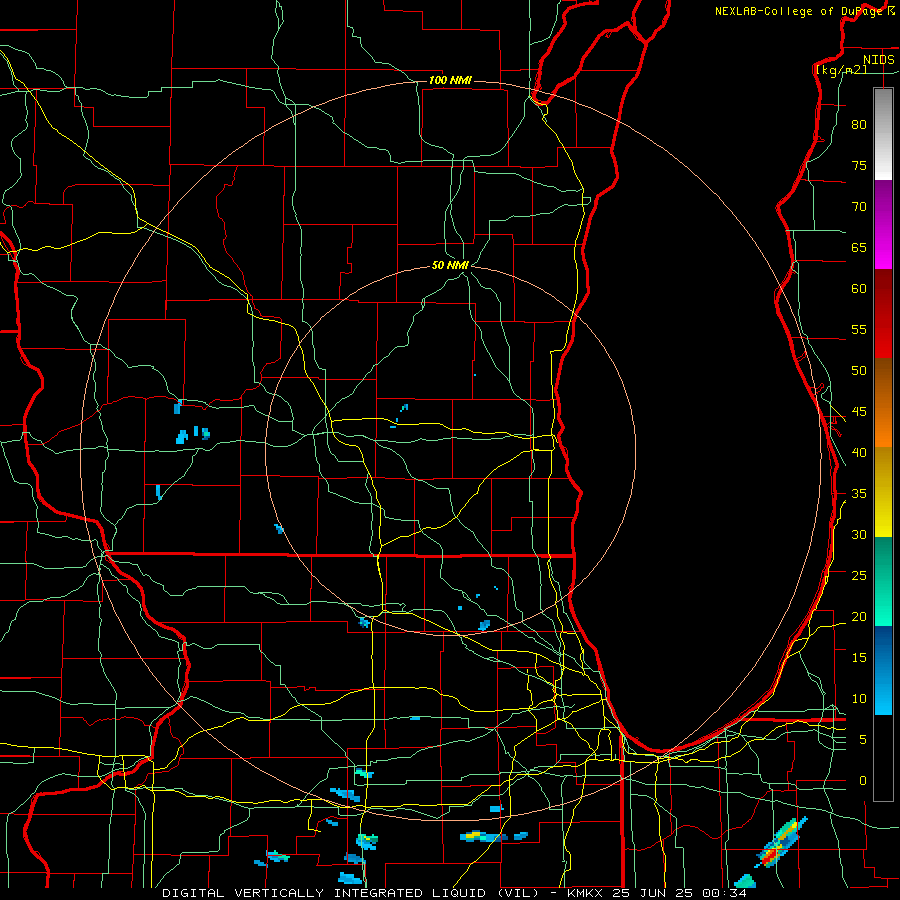Select the 50 NMI range ring label

pos(450,265)
